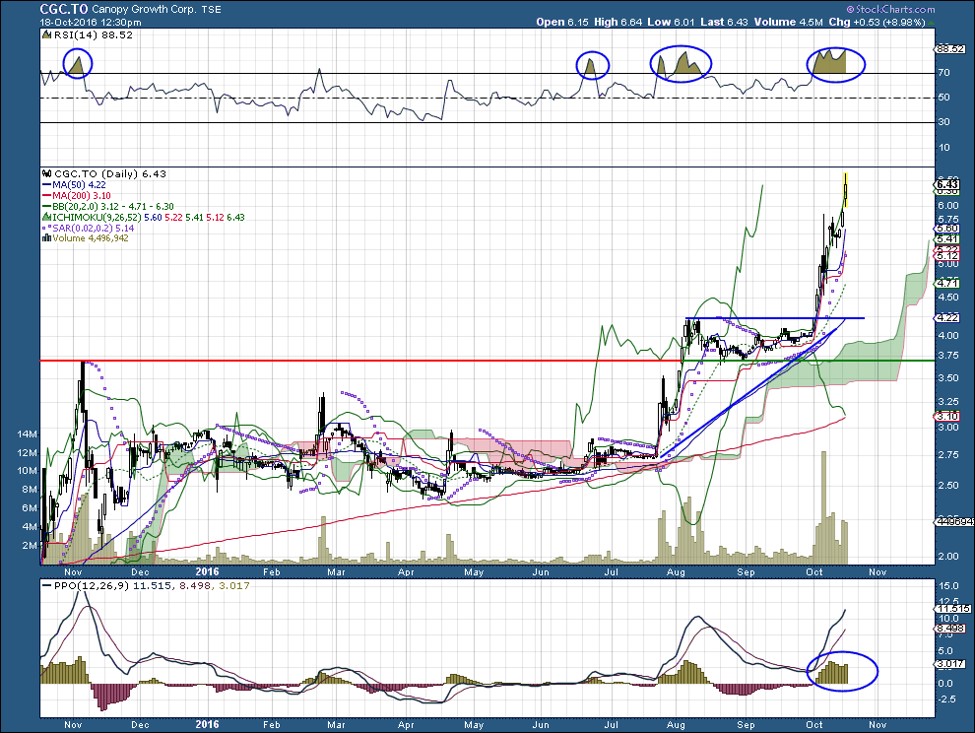Open the StockCharts.com copyright link
975x733 pixels.
point(890,9)
